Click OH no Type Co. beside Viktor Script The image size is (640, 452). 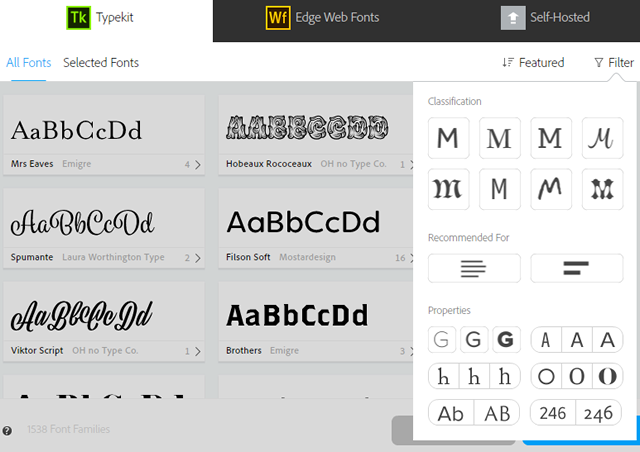click(x=105, y=351)
